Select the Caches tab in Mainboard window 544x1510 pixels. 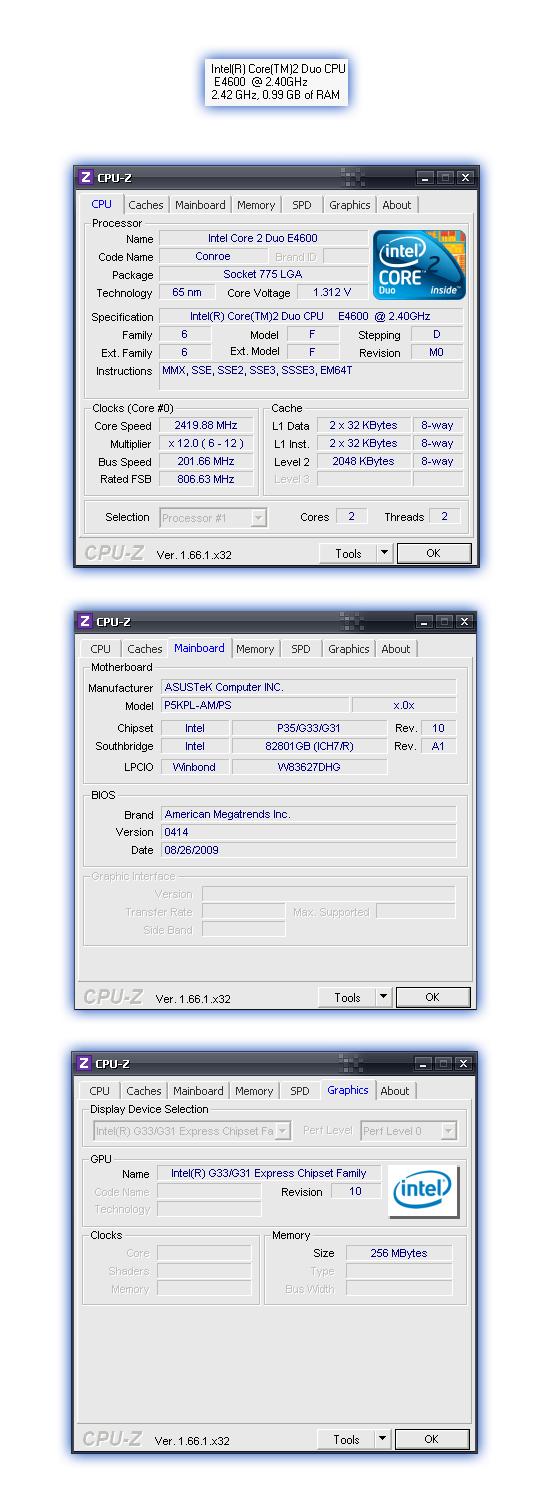pos(145,649)
